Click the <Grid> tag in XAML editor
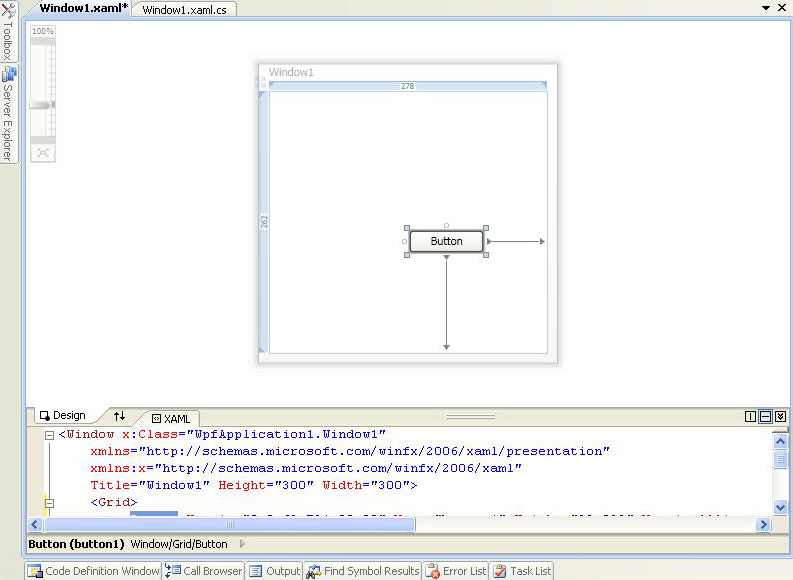Image resolution: width=793 pixels, height=580 pixels. click(114, 503)
